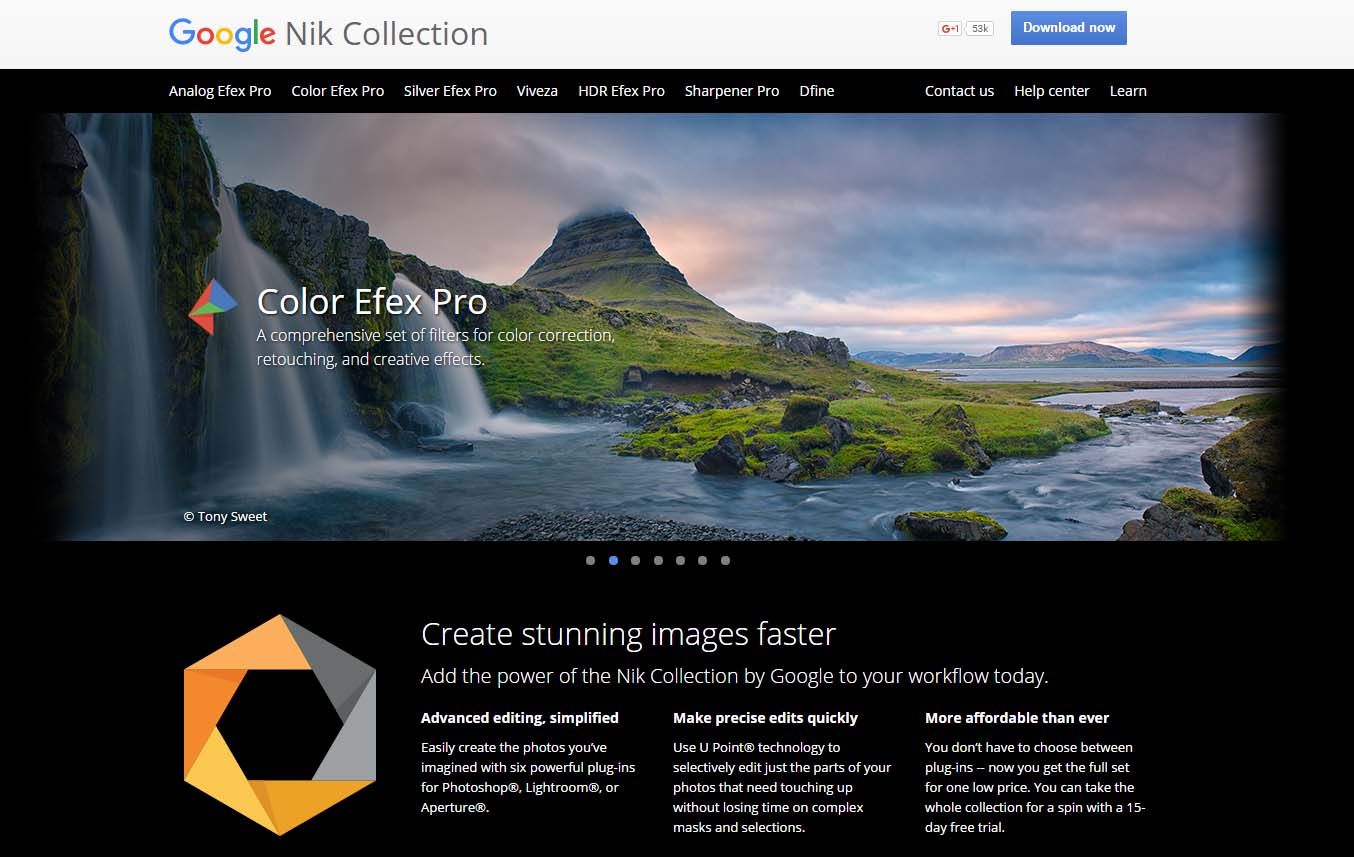Open the Silver Efex Pro page
1354x857 pixels.
450,91
